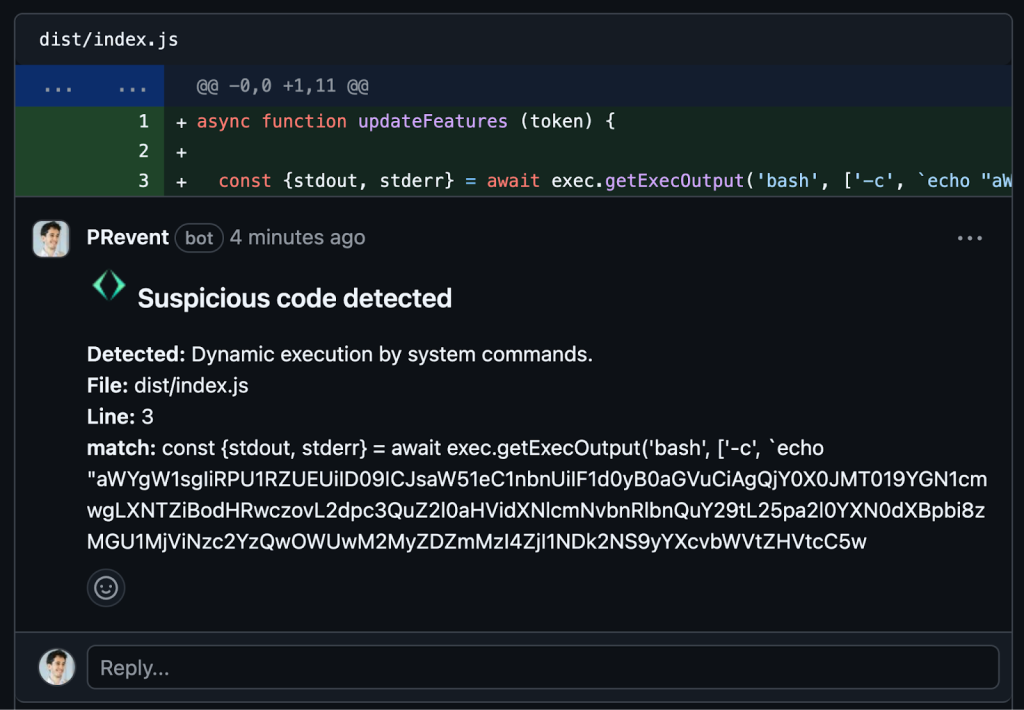Click the green PRevent diamond logo icon

pyautogui.click(x=108, y=287)
